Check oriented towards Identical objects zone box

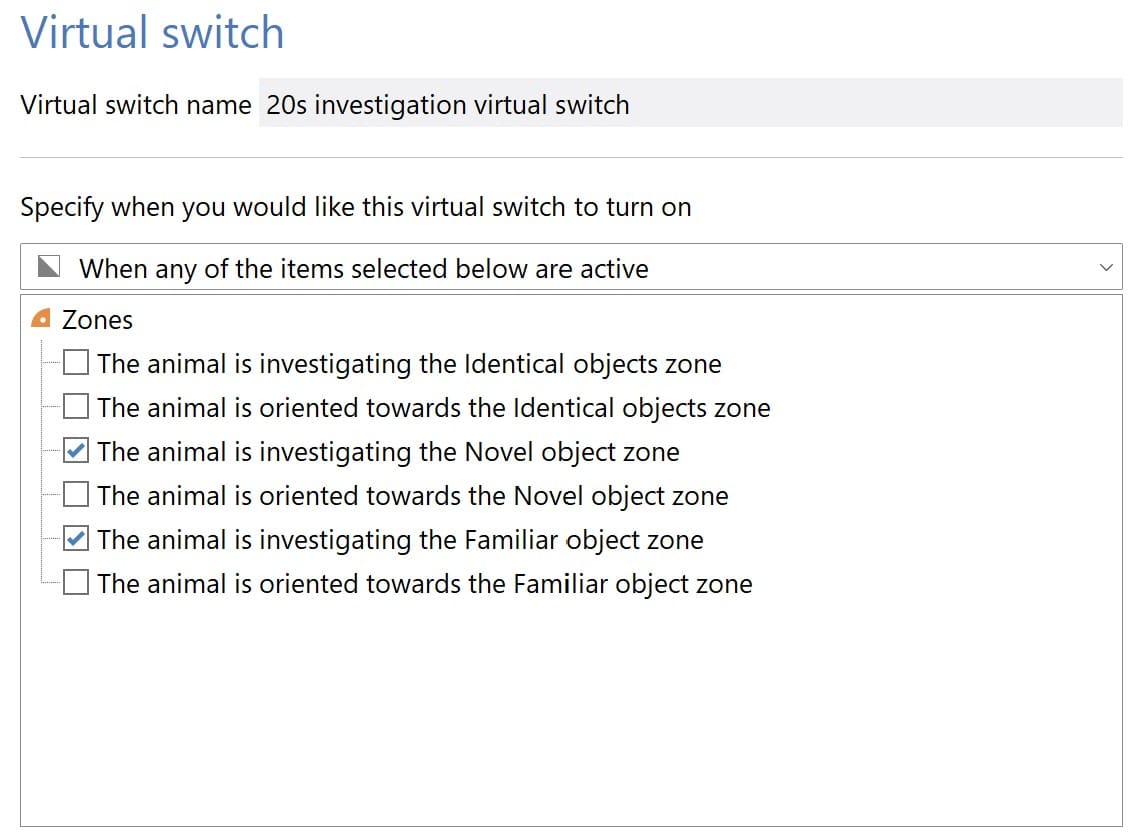[x=76, y=408]
